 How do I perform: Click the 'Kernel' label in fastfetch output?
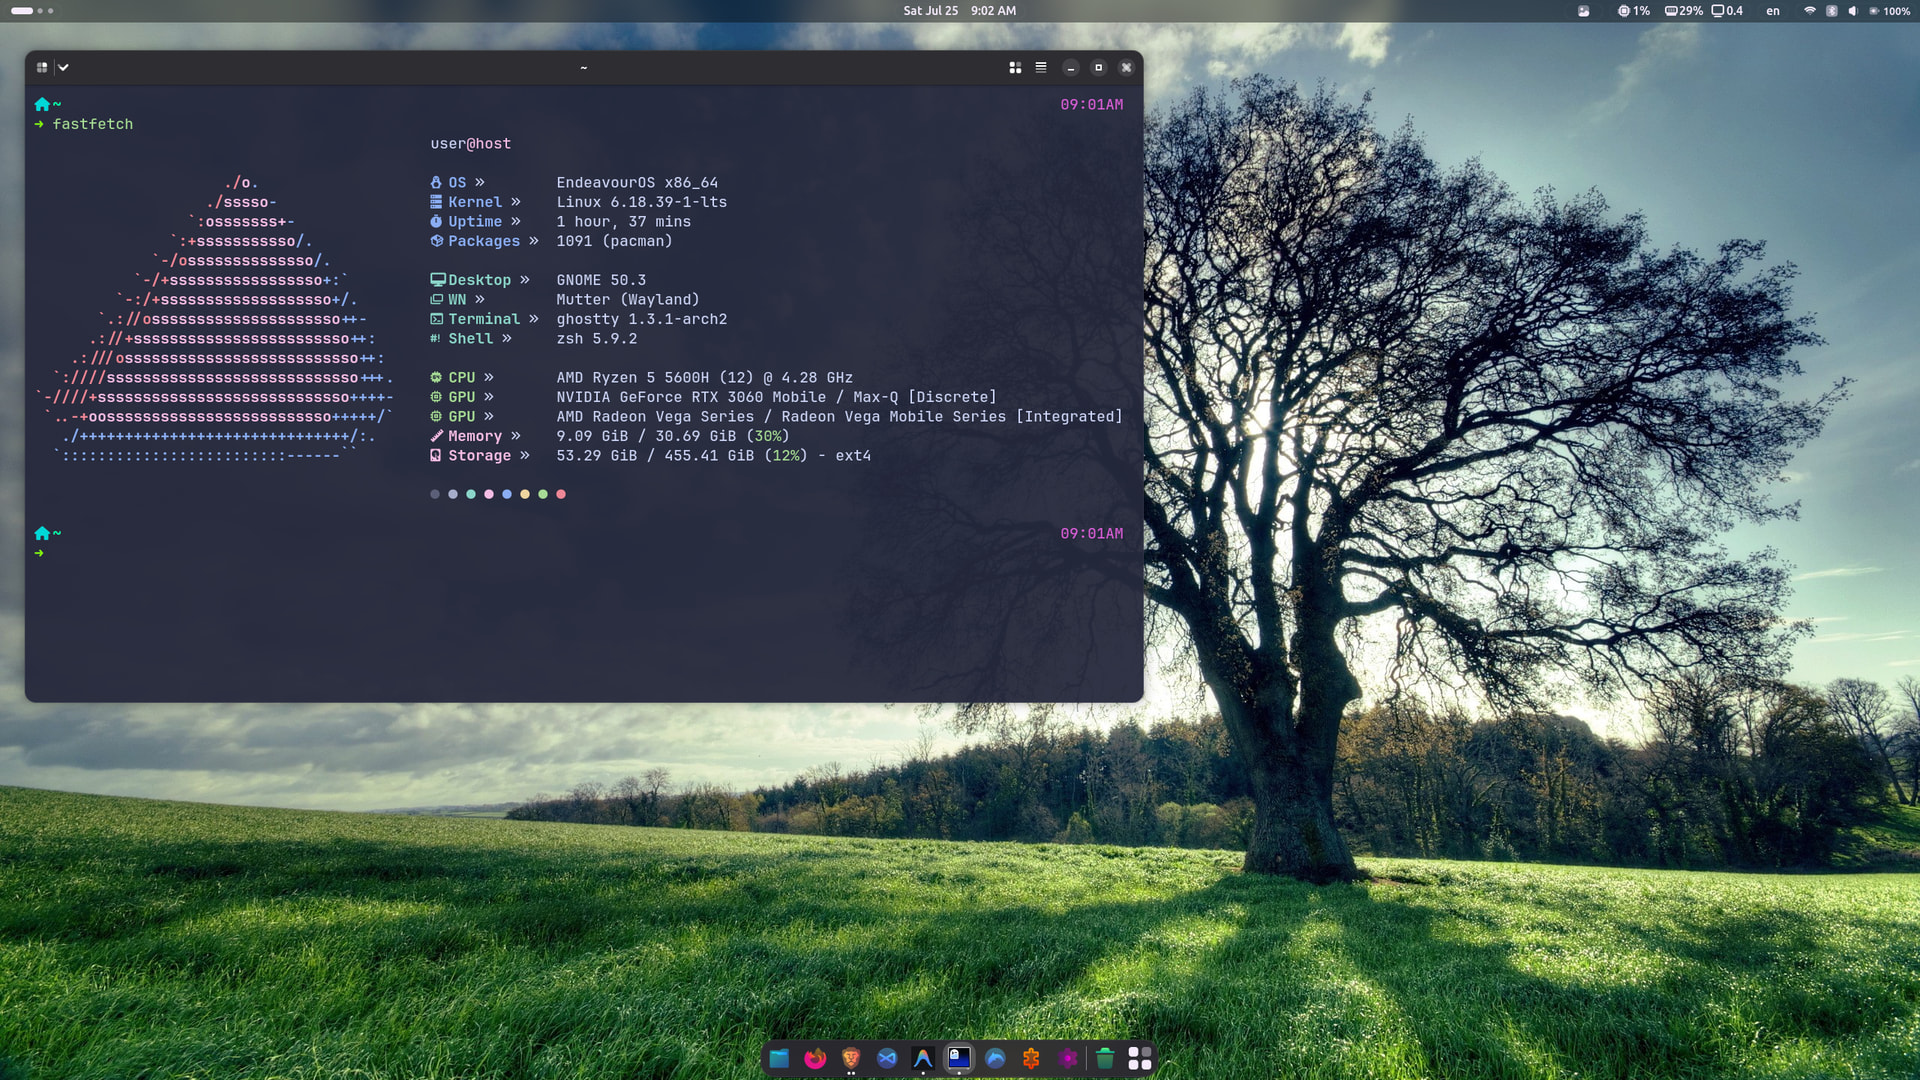click(475, 202)
